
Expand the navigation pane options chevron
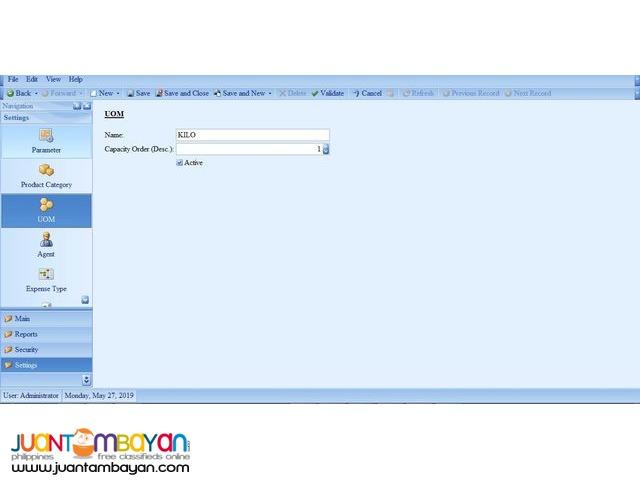pyautogui.click(x=86, y=380)
